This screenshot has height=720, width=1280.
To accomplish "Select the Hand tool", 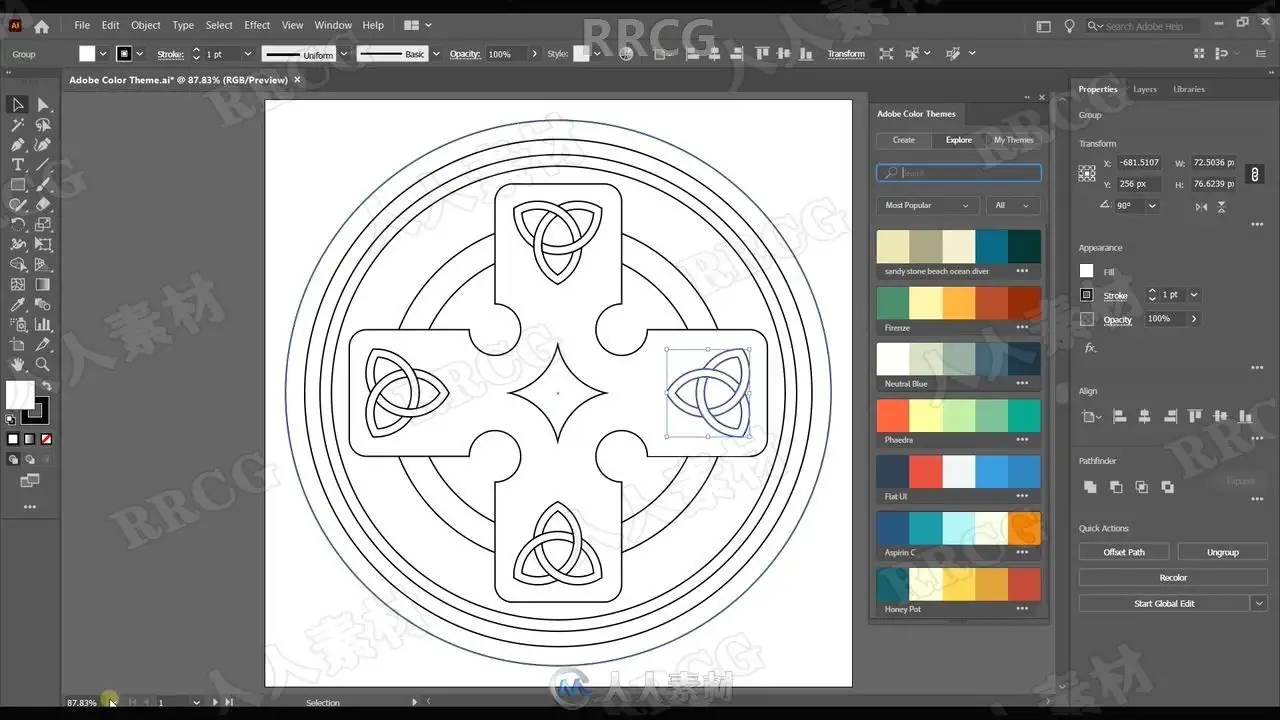I will (17, 365).
